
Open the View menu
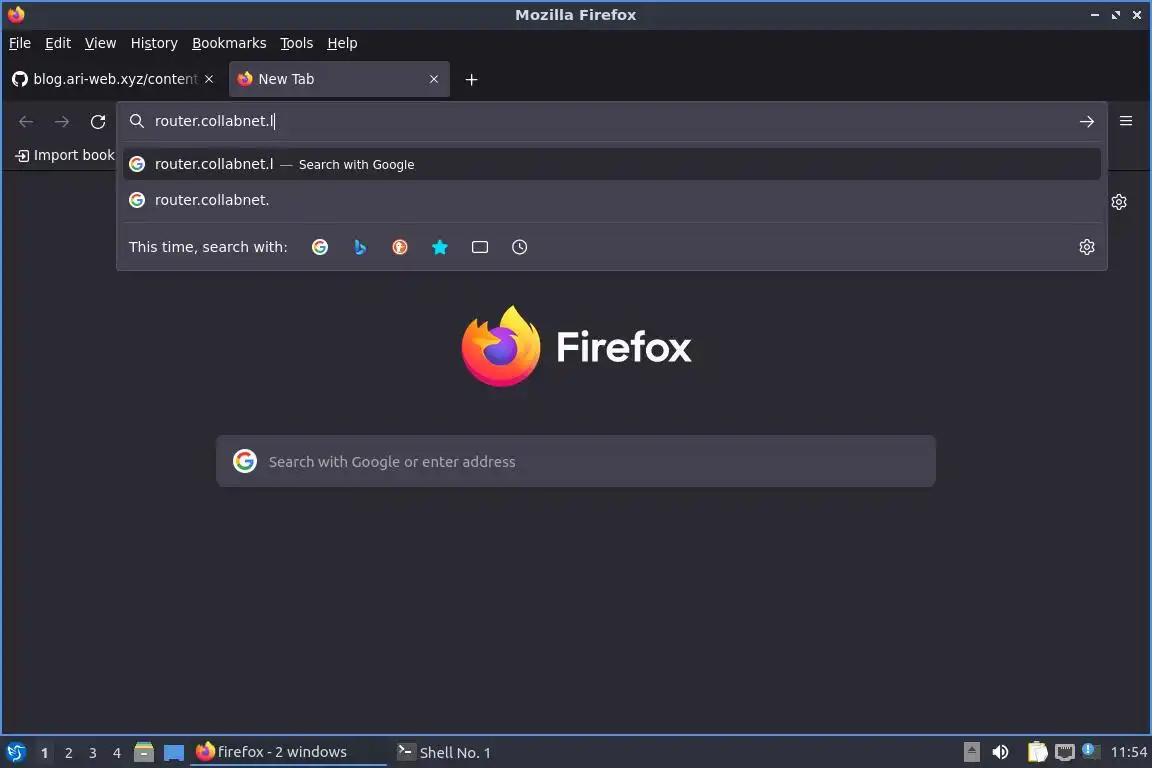tap(100, 43)
